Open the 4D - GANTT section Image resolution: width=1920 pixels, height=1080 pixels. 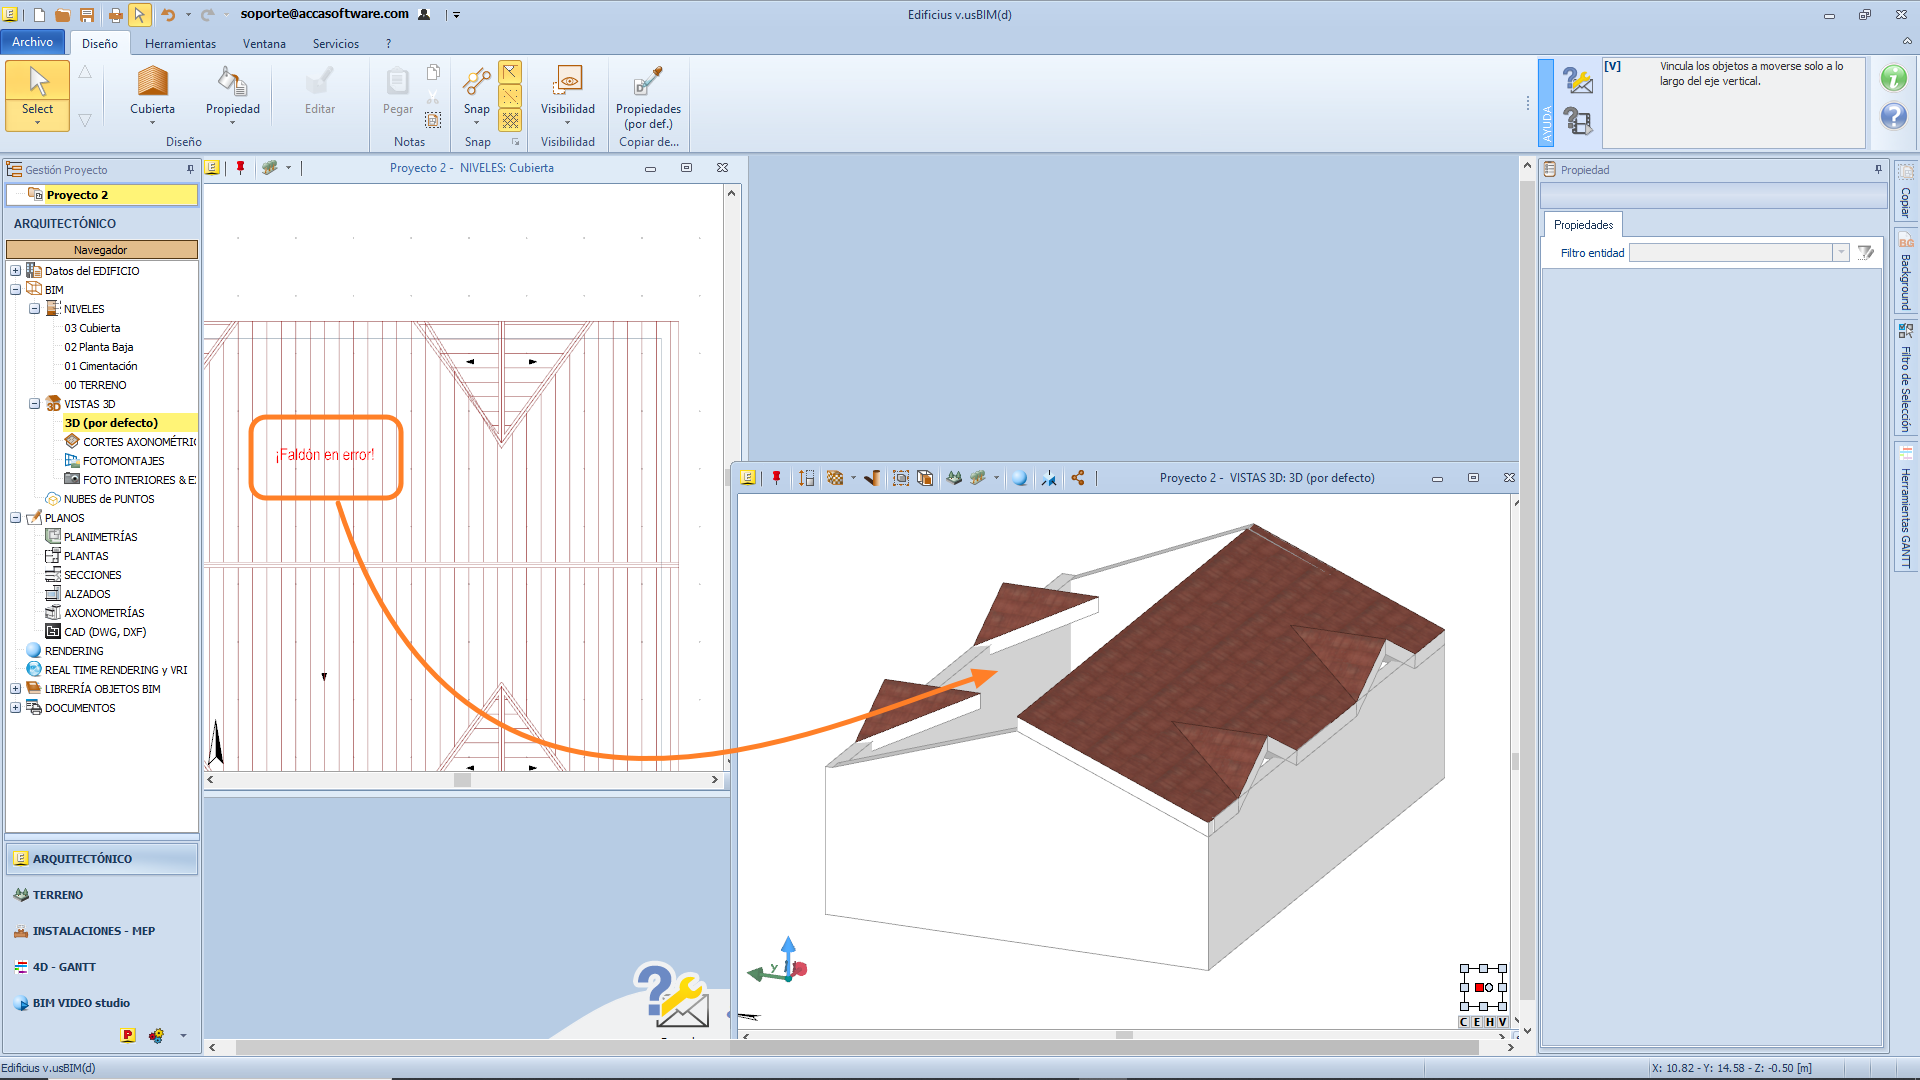coord(64,967)
